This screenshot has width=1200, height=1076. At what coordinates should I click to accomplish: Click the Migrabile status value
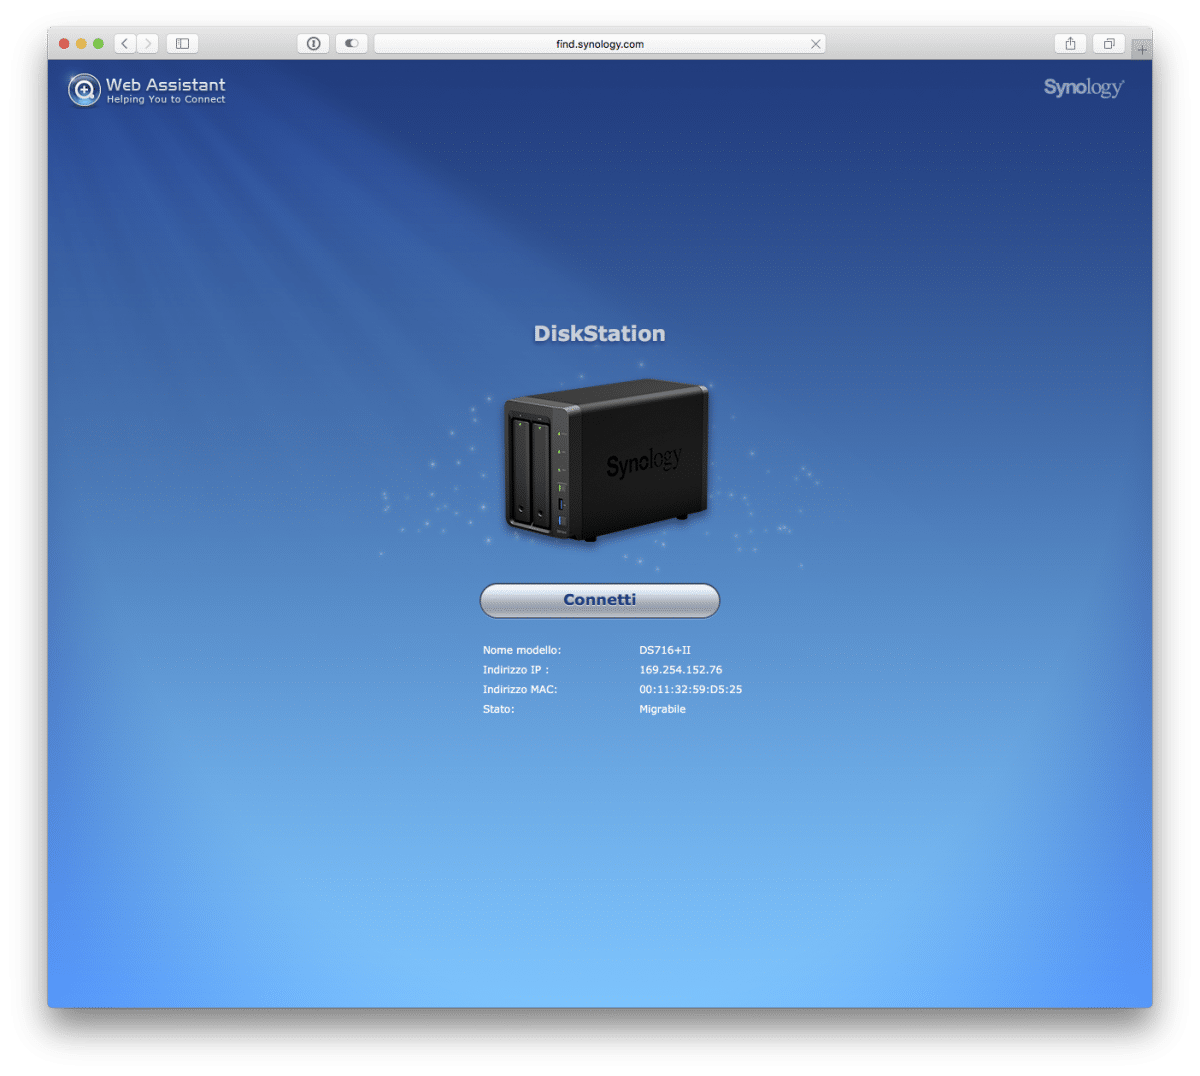point(662,709)
